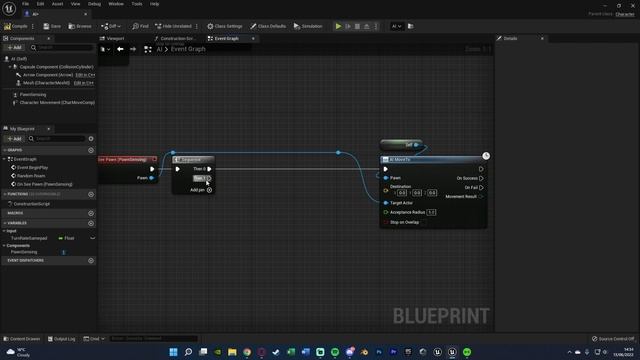Open the Content Drawer
Viewport: 640px width, 360px height.
(22, 339)
